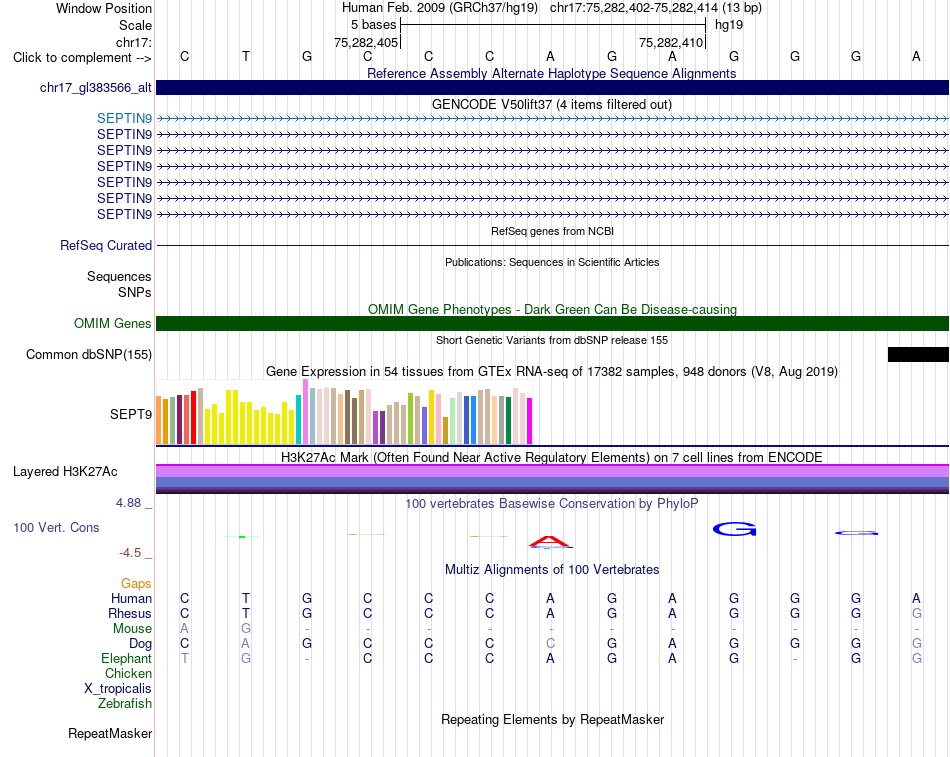This screenshot has height=757, width=950.
Task: Click the GENCODE V50lift37 track title
Action: coord(552,104)
